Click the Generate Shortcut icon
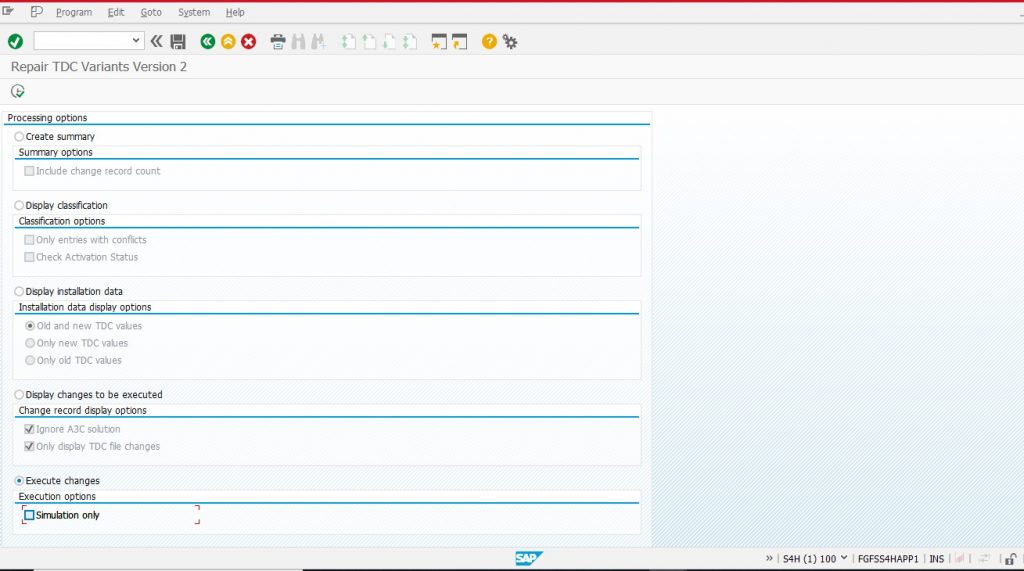 [x=460, y=42]
